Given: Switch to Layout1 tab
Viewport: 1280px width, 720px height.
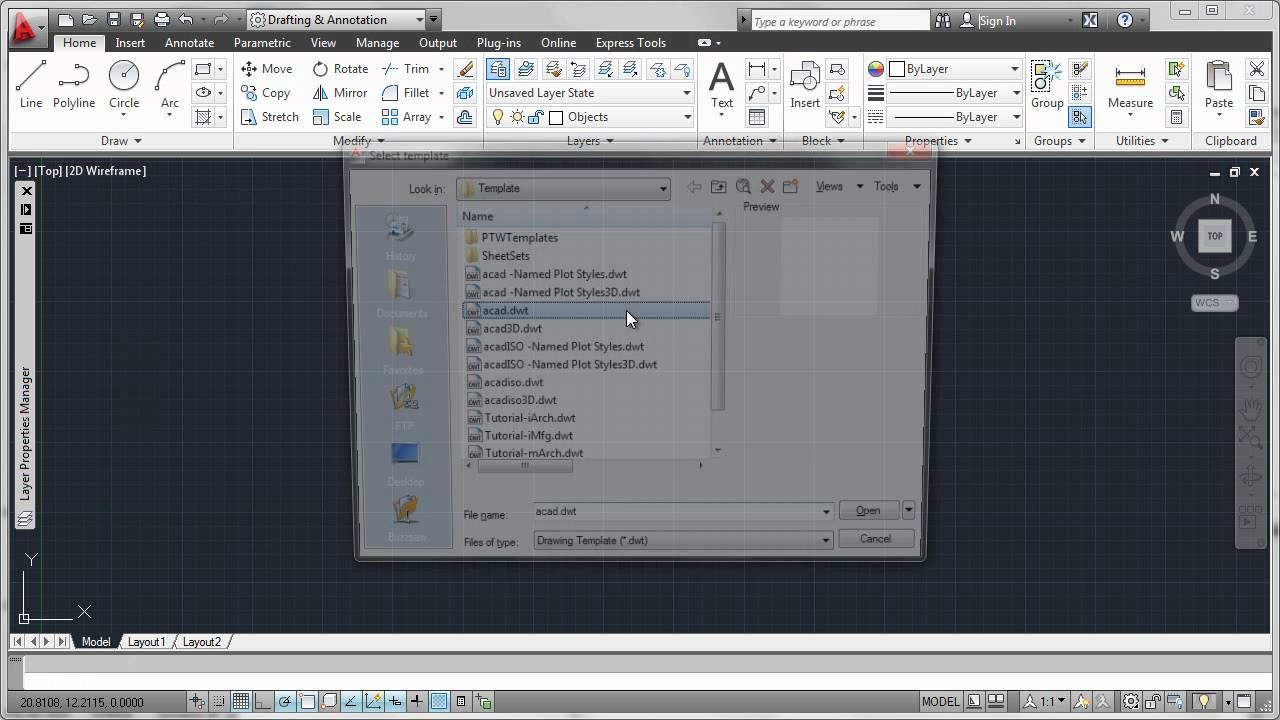Looking at the screenshot, I should [146, 642].
